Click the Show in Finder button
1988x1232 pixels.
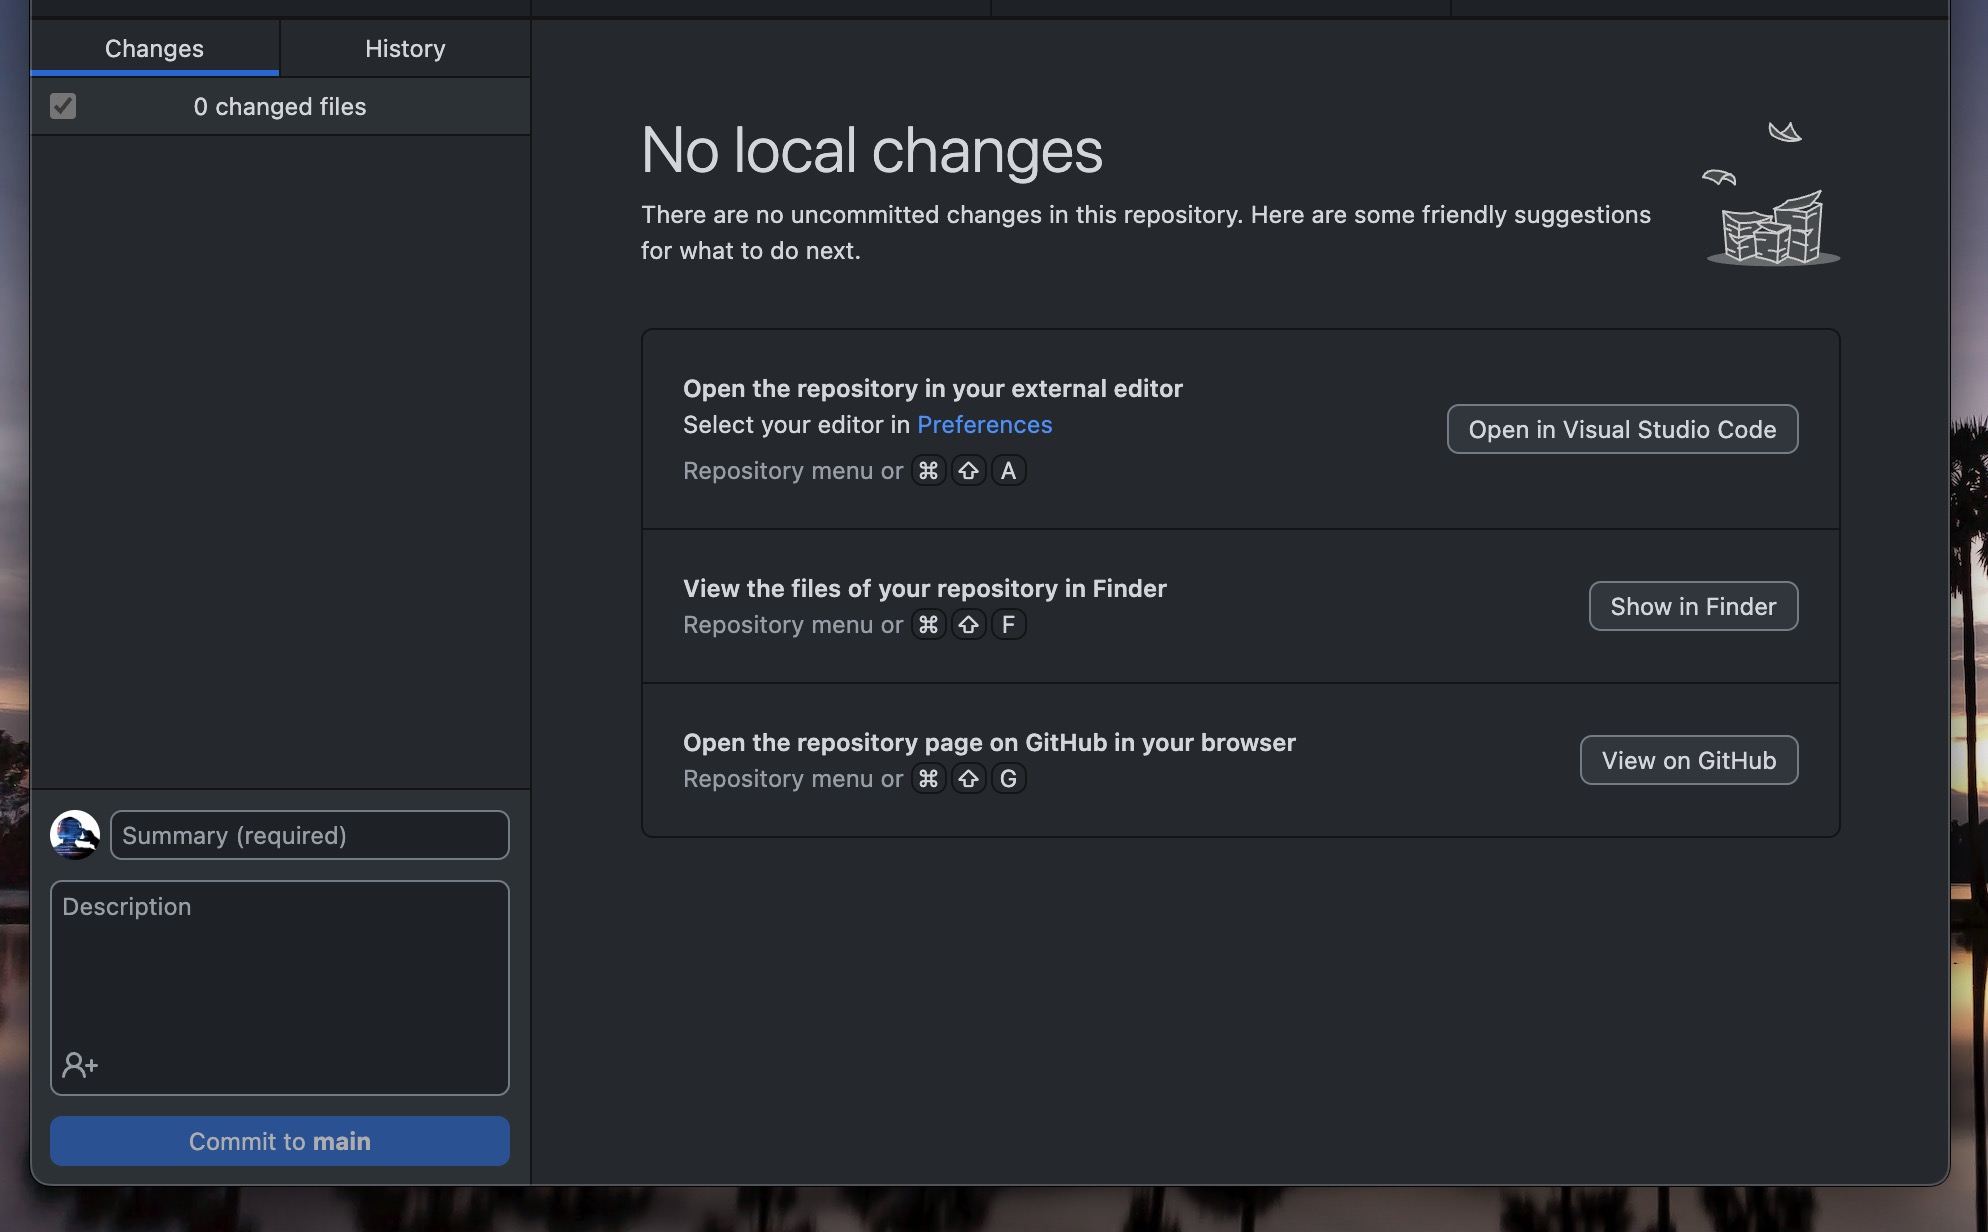(x=1692, y=605)
